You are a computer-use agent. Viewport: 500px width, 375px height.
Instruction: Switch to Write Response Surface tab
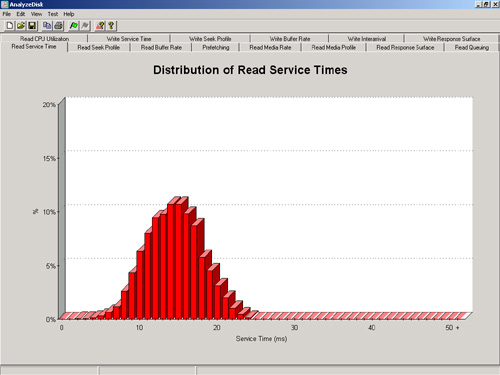click(452, 39)
